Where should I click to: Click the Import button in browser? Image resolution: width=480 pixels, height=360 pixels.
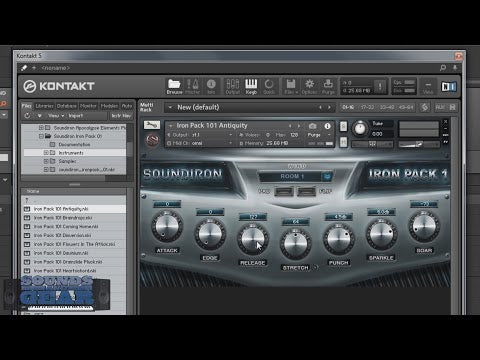click(76, 116)
